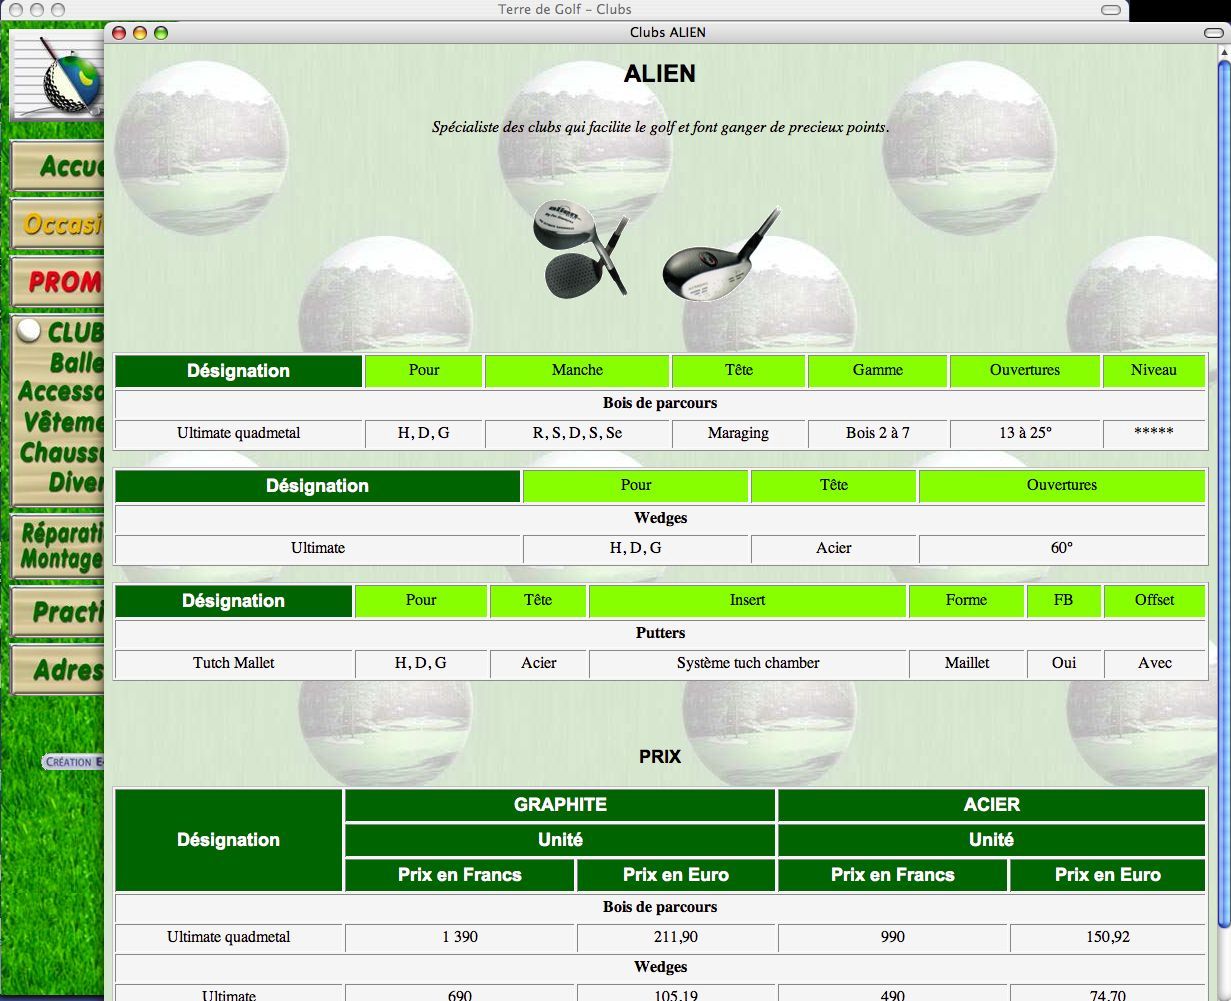
Task: Click the 'Tutch Mallet' cell
Action: pos(234,664)
